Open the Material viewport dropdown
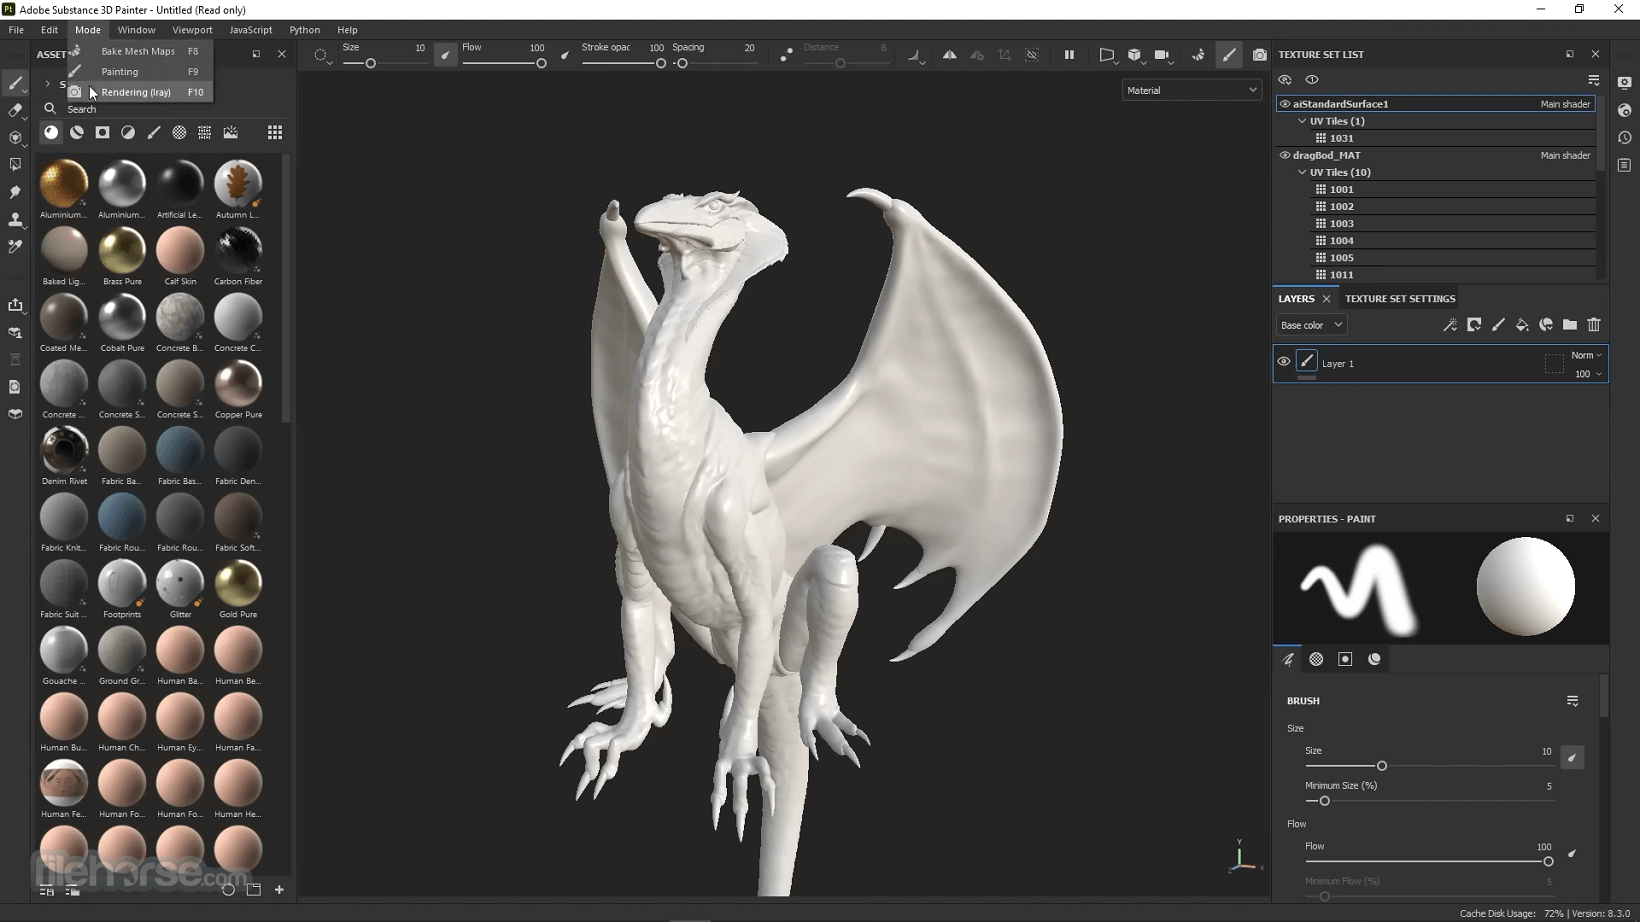 click(x=1191, y=90)
